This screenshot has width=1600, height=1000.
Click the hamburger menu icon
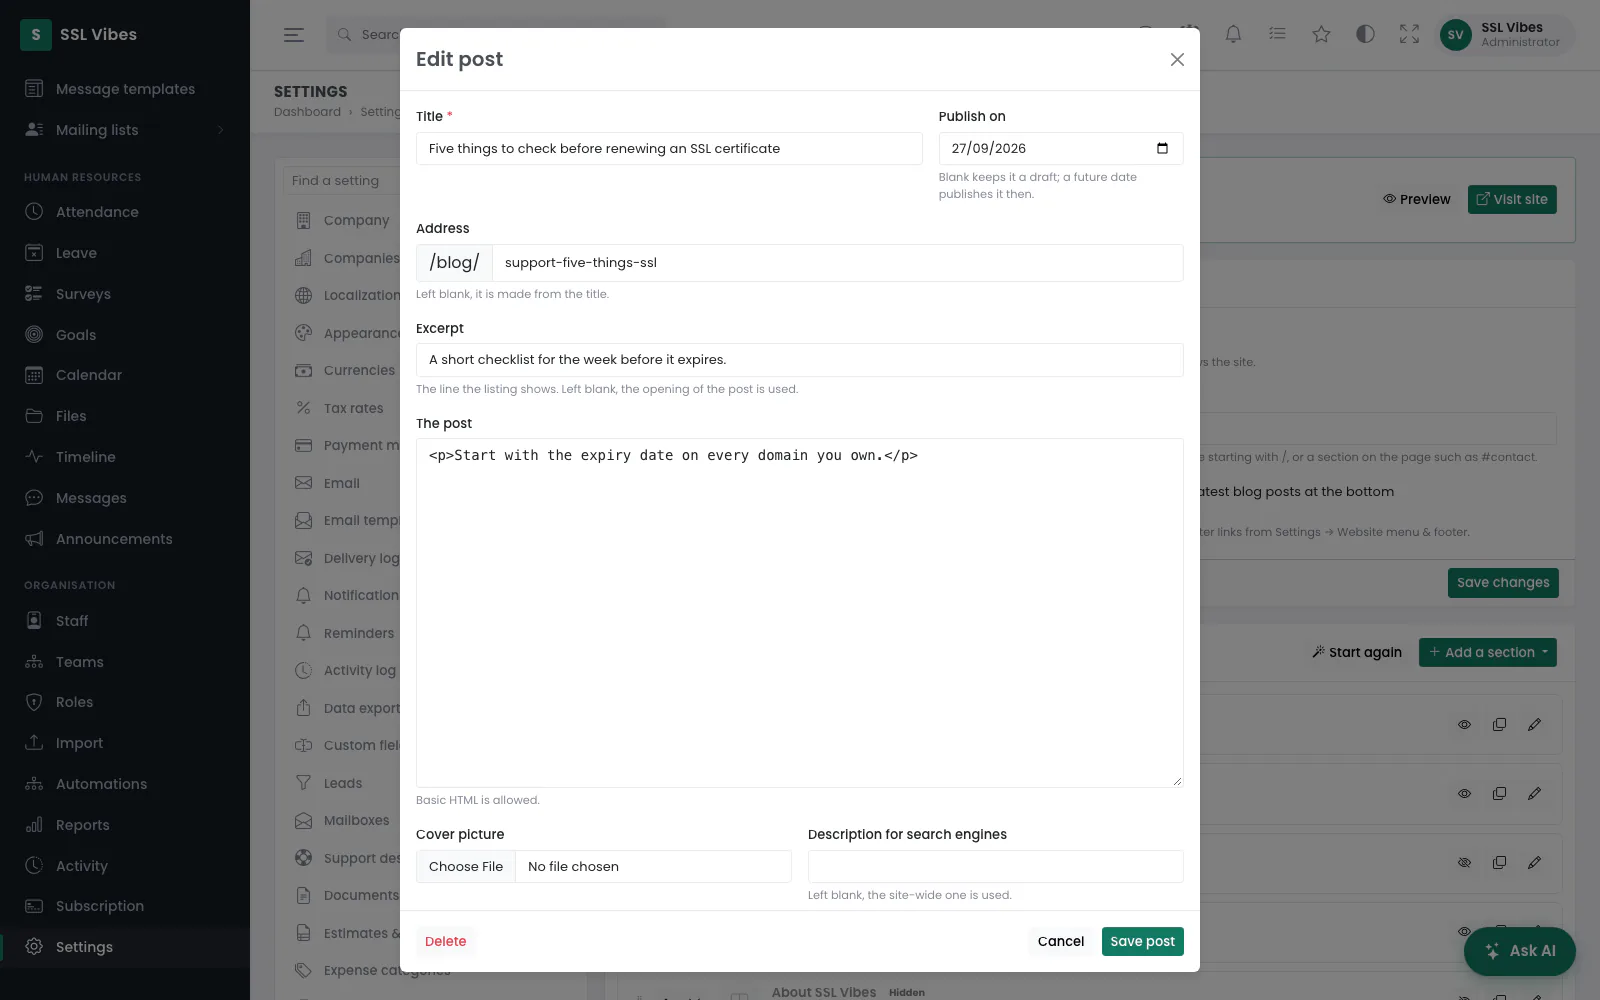(293, 34)
